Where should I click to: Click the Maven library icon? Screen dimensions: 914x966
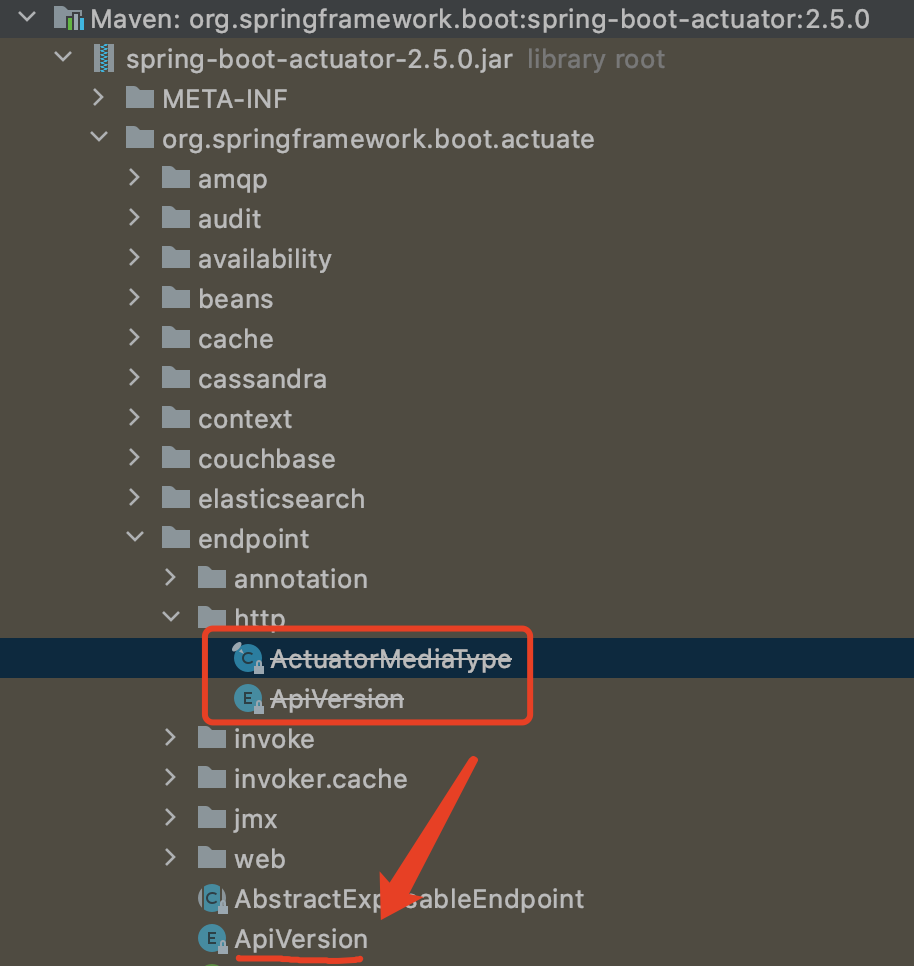68,19
